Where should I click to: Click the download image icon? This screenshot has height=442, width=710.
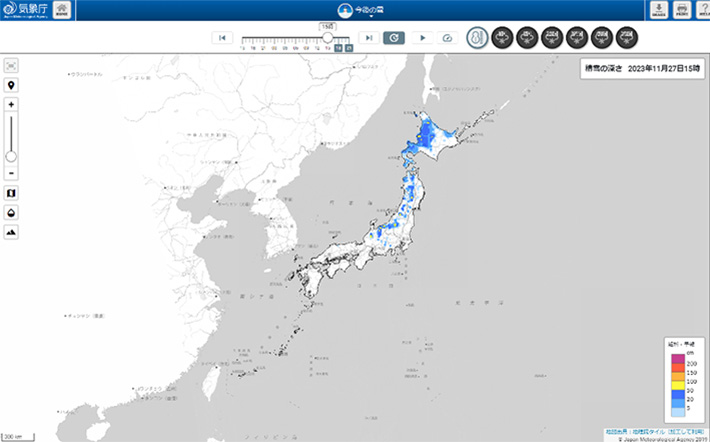click(658, 10)
